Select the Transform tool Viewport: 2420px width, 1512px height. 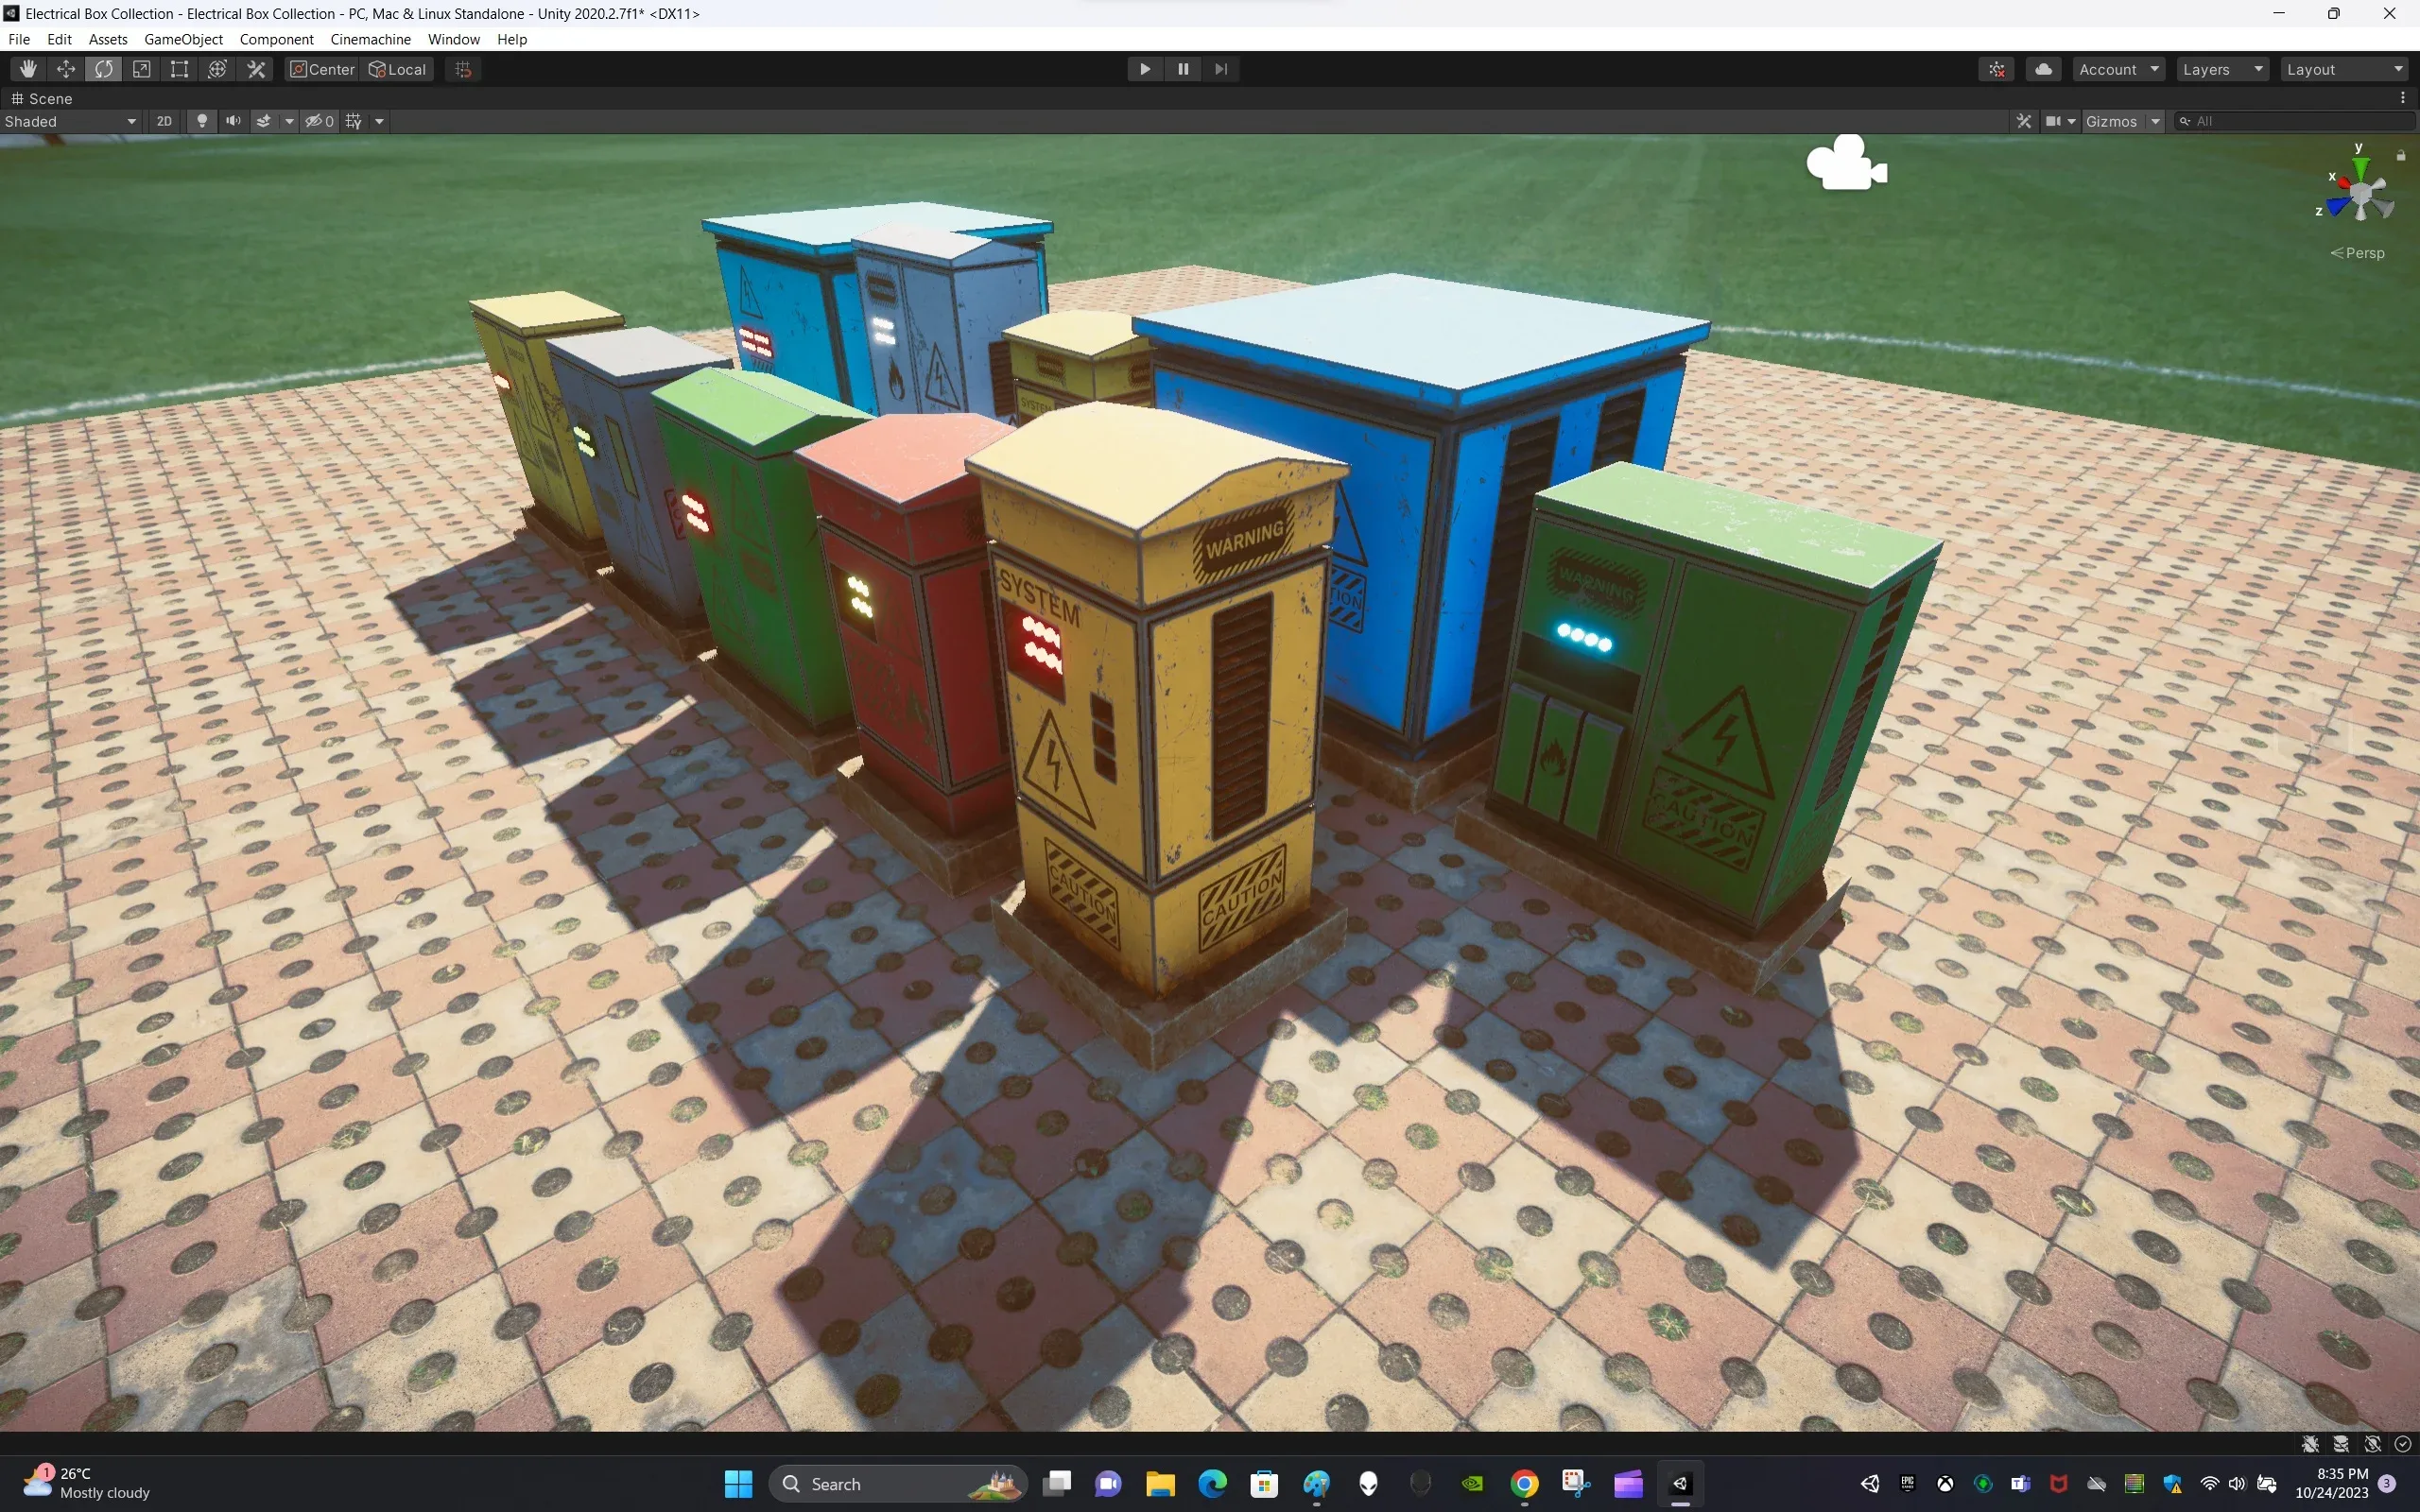point(218,69)
